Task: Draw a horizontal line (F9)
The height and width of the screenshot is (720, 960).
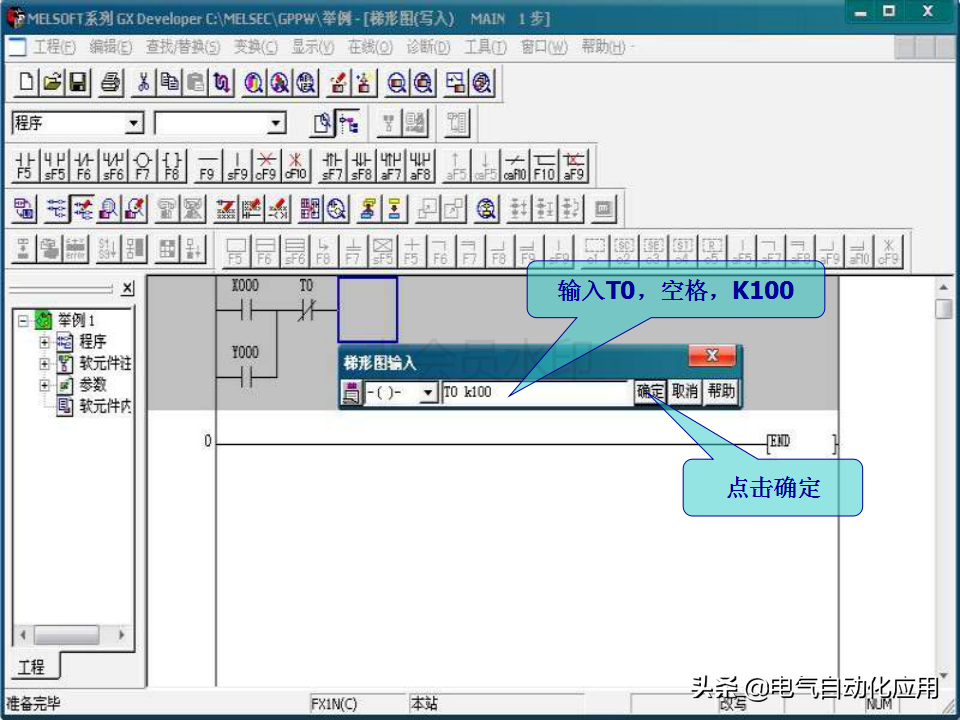Action: pyautogui.click(x=208, y=166)
